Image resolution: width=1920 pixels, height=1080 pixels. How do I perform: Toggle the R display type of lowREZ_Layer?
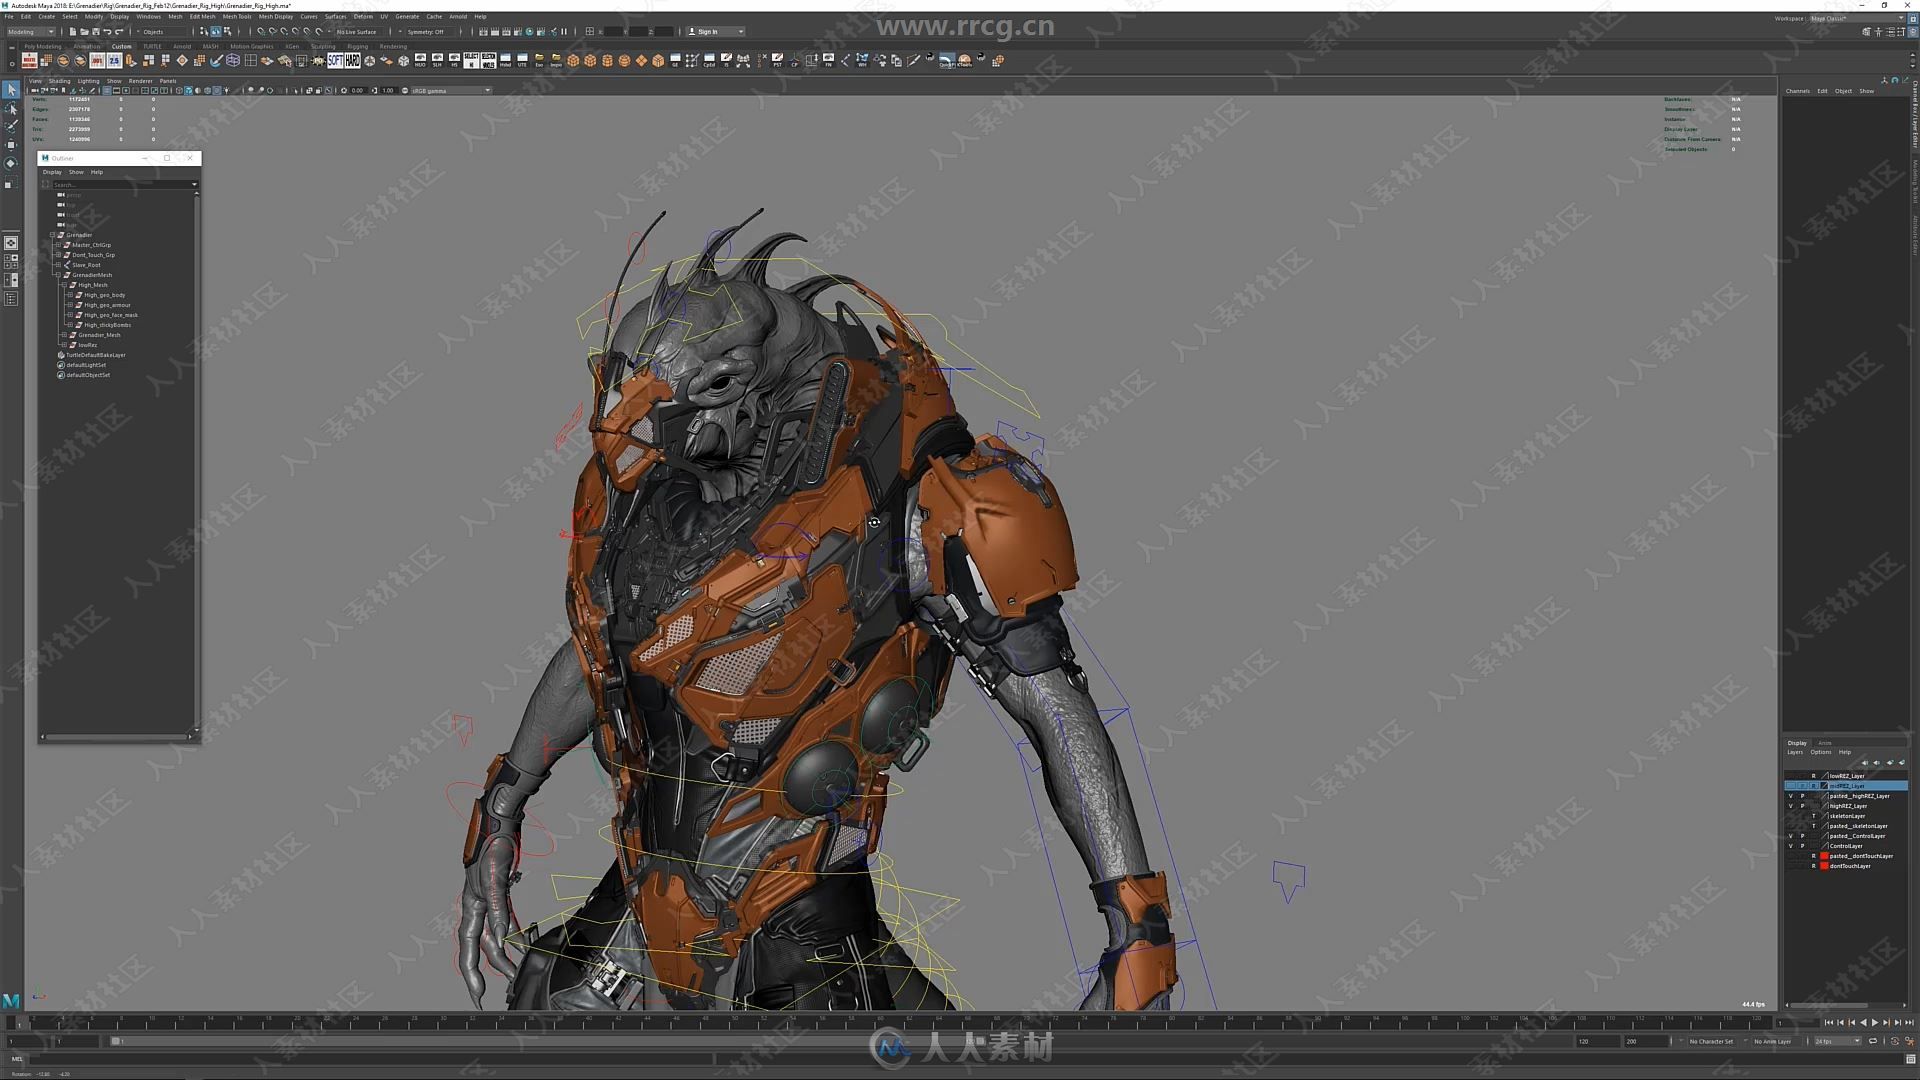pos(1814,776)
